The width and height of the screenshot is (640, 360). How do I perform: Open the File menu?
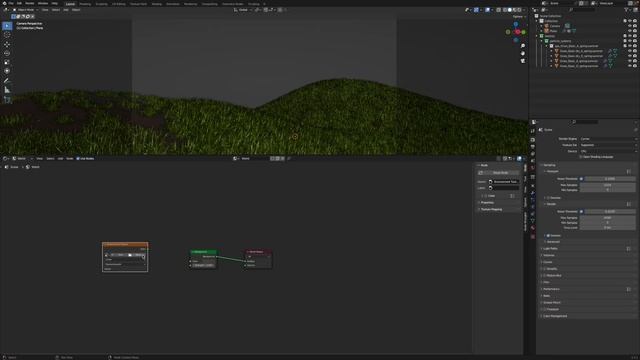(x=11, y=3)
